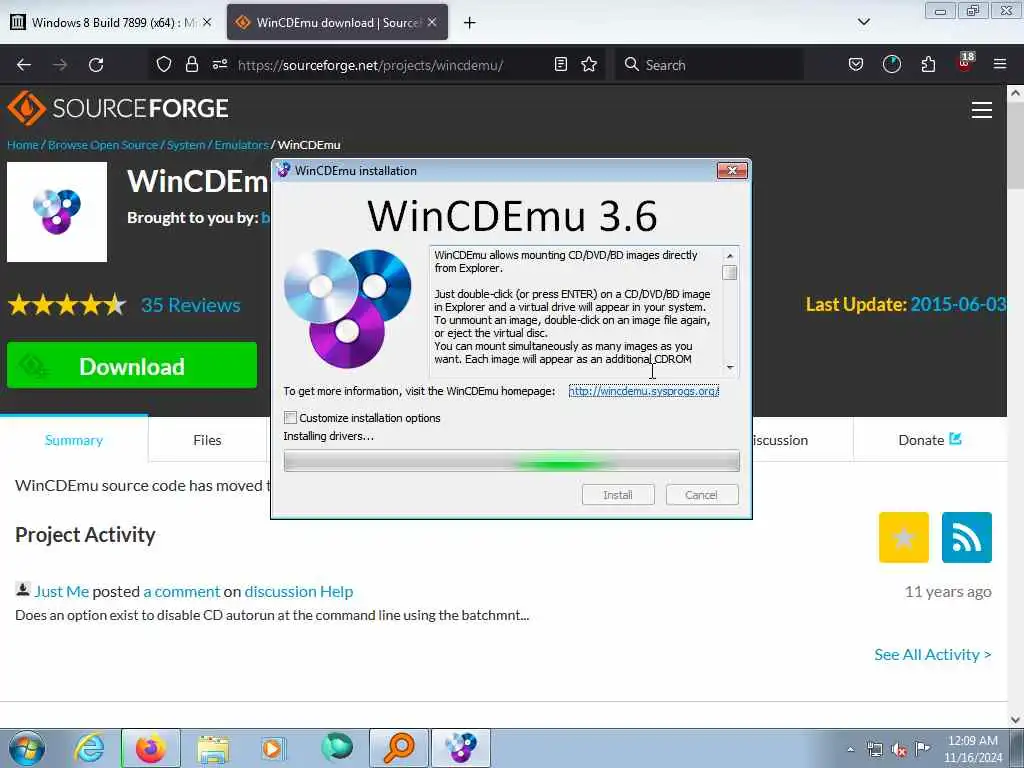Click the installer Install button
Image resolution: width=1024 pixels, height=768 pixels.
pos(618,495)
